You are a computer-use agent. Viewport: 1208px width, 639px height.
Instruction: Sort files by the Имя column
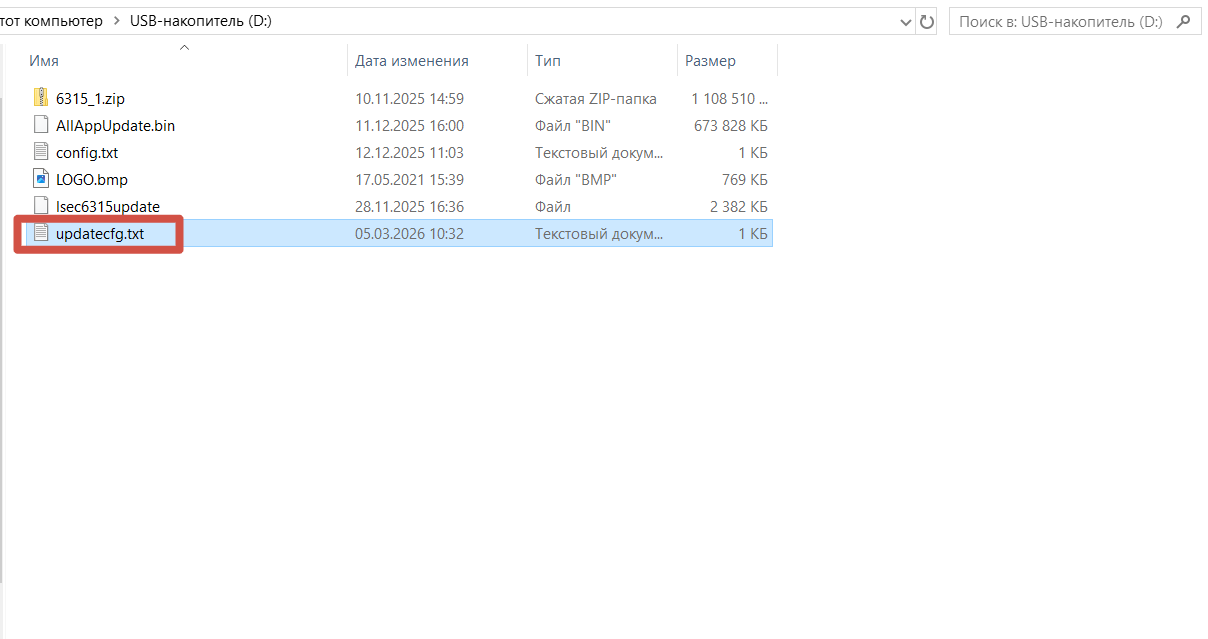click(x=44, y=61)
